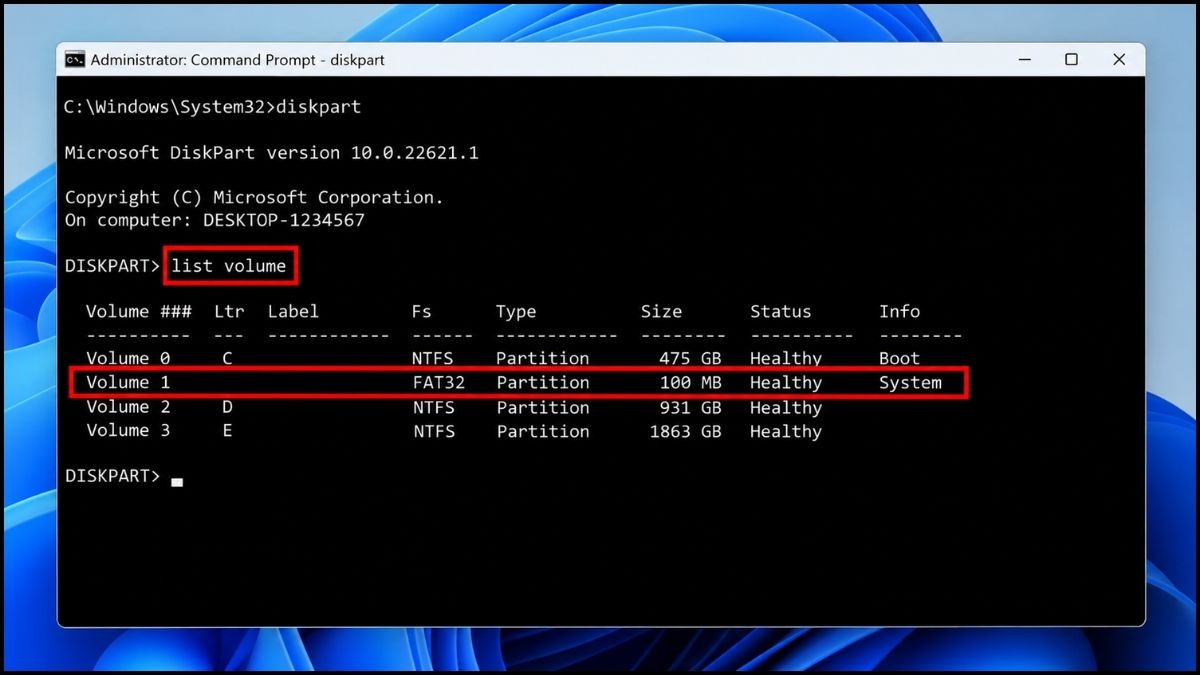Image resolution: width=1200 pixels, height=675 pixels.
Task: Click the '475 GB' size value
Action: click(690, 358)
